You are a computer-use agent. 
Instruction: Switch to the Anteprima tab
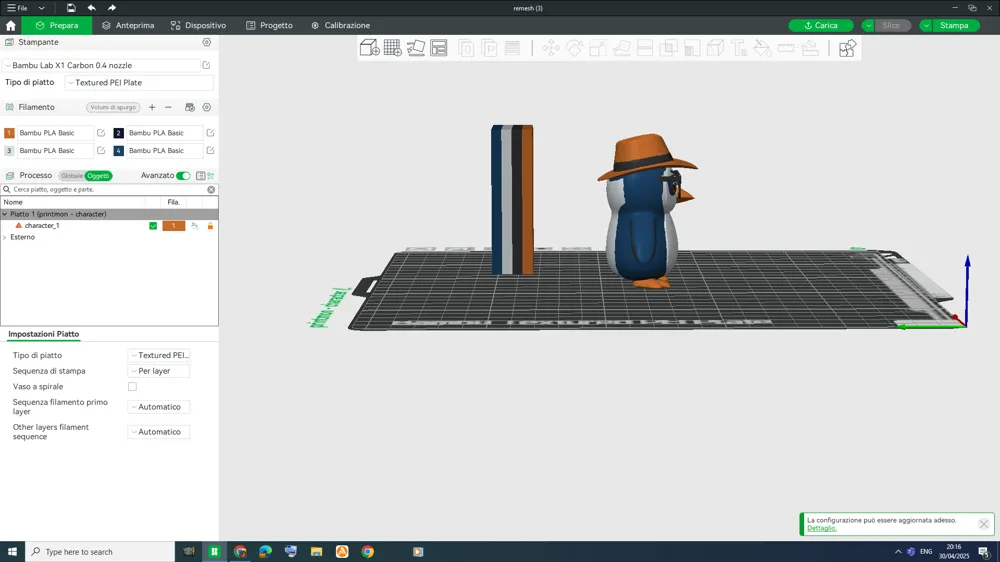point(128,26)
